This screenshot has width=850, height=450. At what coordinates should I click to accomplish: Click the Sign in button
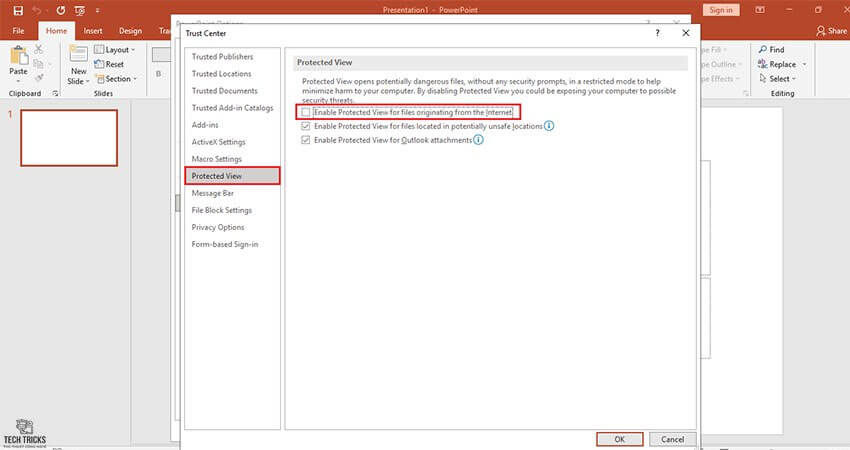pos(720,10)
